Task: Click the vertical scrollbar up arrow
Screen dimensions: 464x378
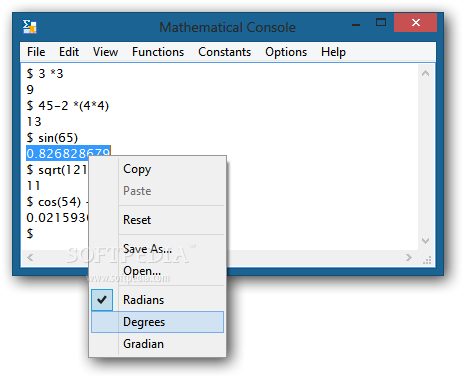Action: coord(425,73)
